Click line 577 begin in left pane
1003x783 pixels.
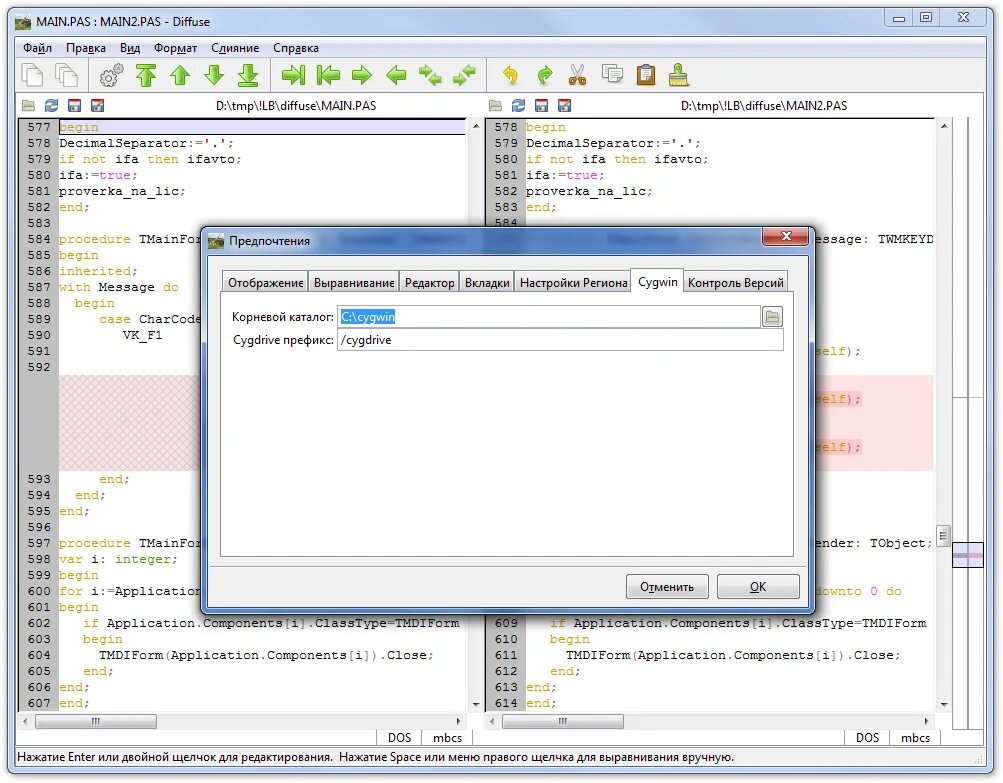(x=262, y=127)
